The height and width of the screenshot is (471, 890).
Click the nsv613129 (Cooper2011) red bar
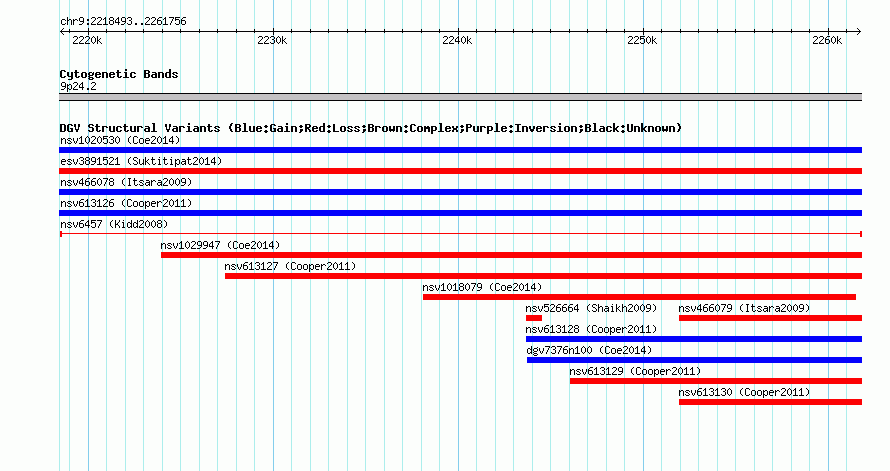click(716, 381)
